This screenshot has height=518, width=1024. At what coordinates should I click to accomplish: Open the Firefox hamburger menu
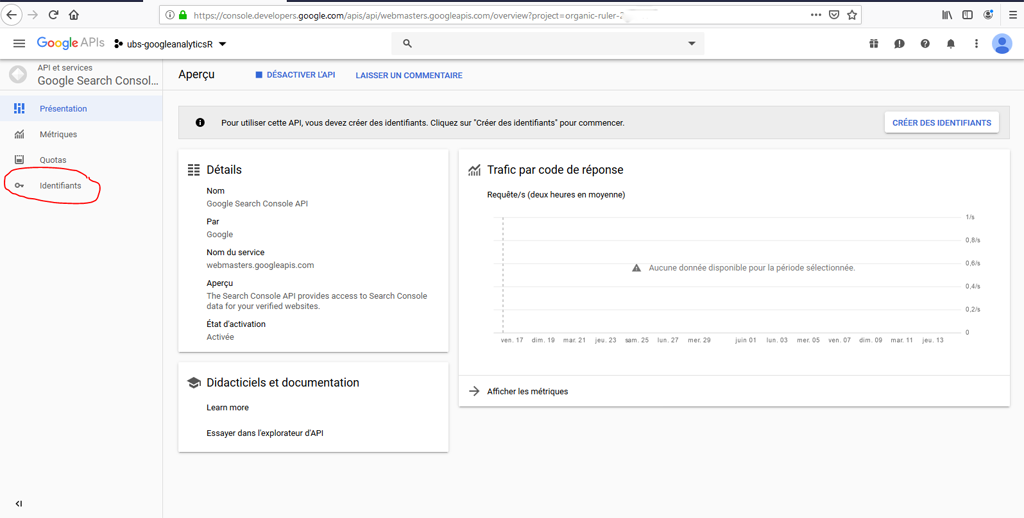click(1013, 14)
